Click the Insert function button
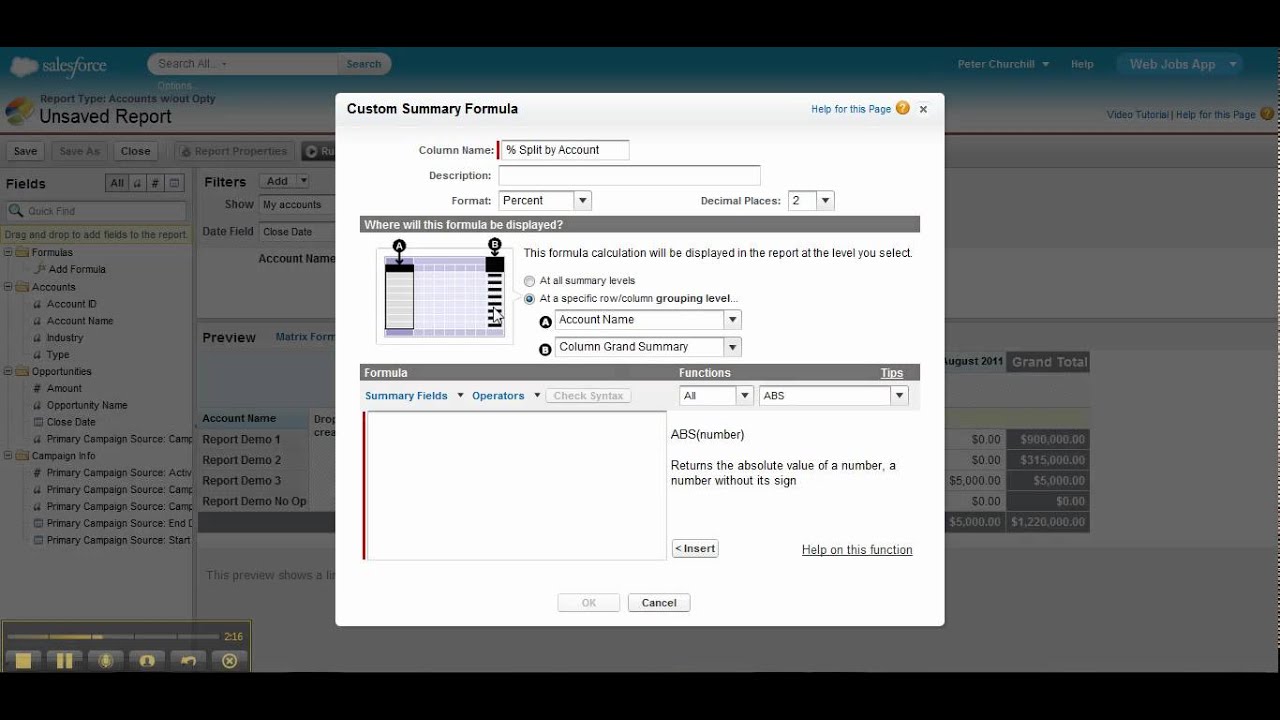This screenshot has width=1280, height=720. coord(695,548)
